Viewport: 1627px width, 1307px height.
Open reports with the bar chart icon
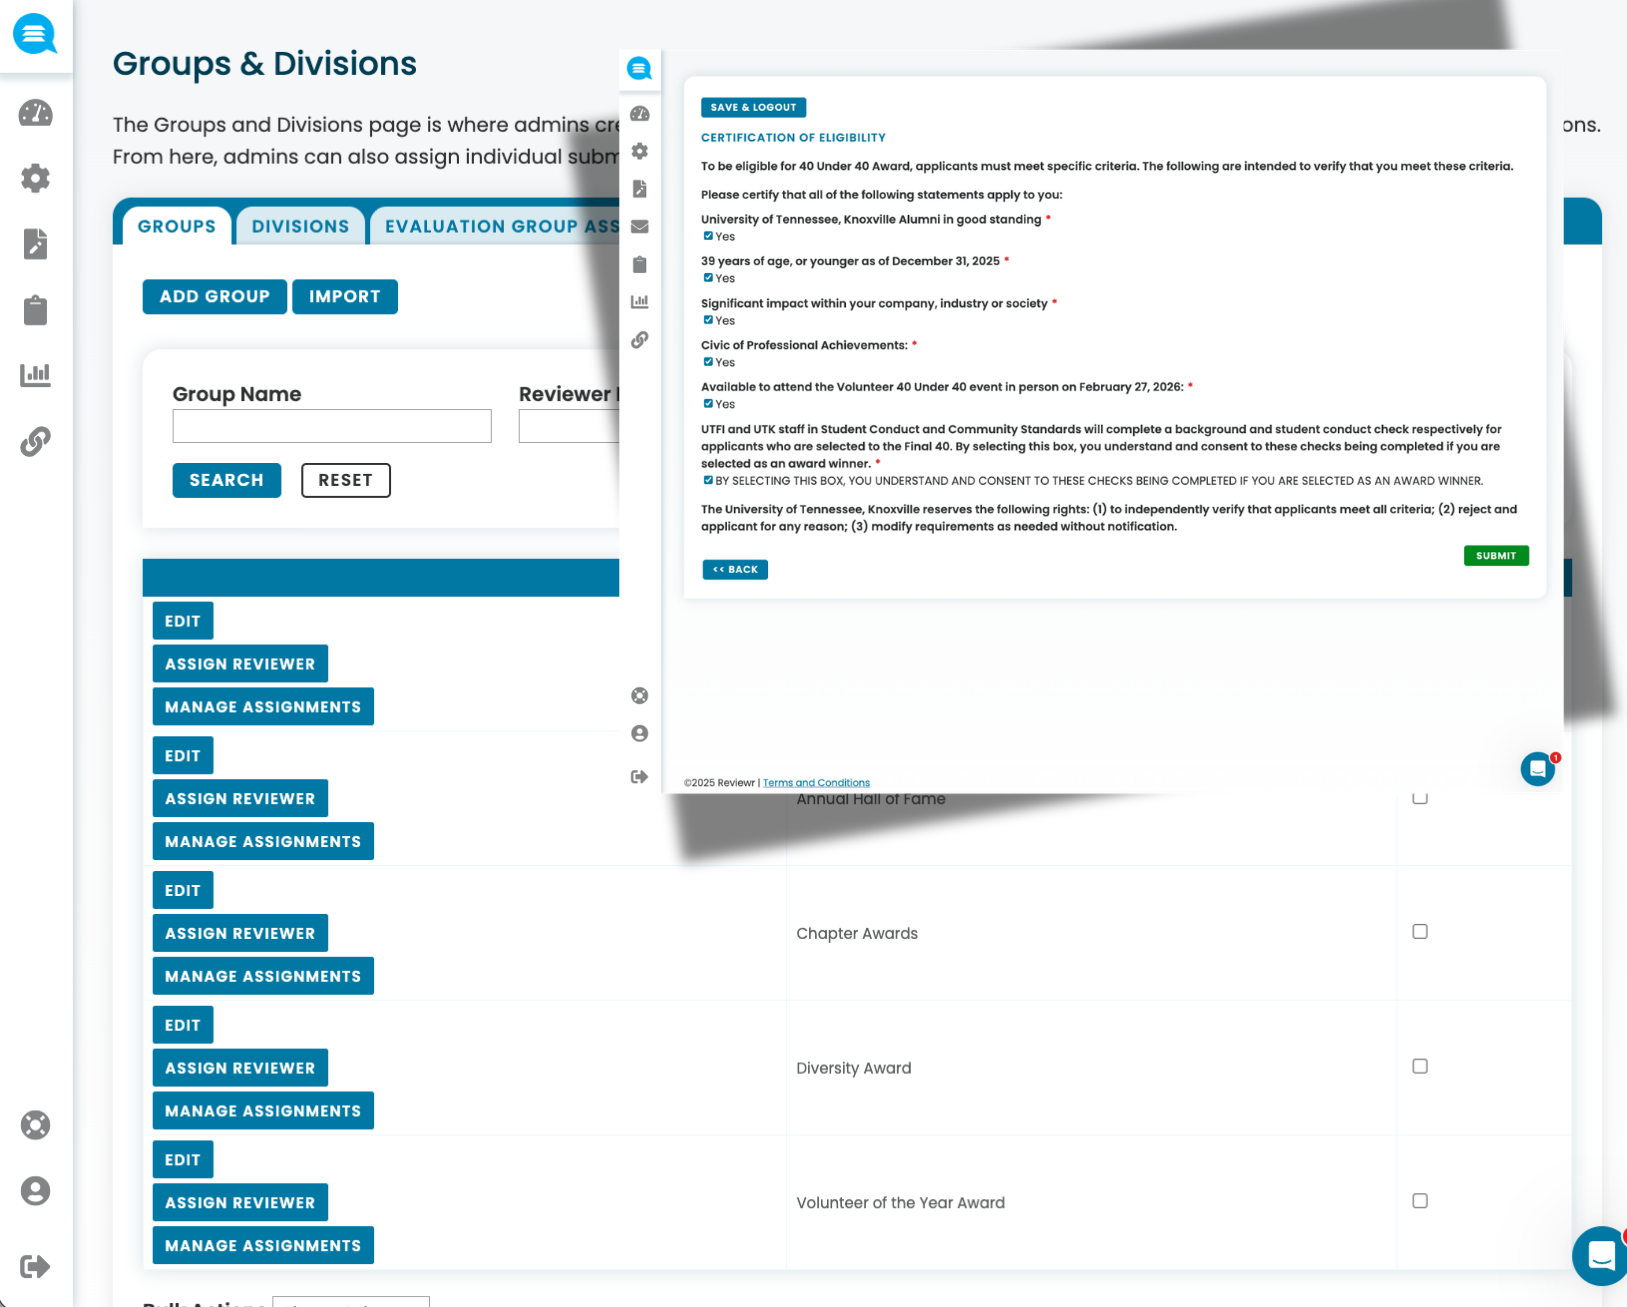(x=36, y=374)
